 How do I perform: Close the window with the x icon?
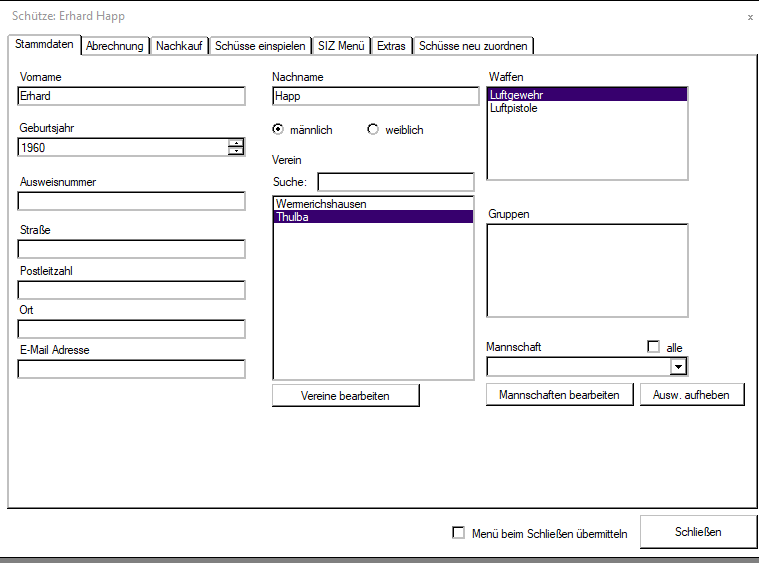(x=750, y=17)
